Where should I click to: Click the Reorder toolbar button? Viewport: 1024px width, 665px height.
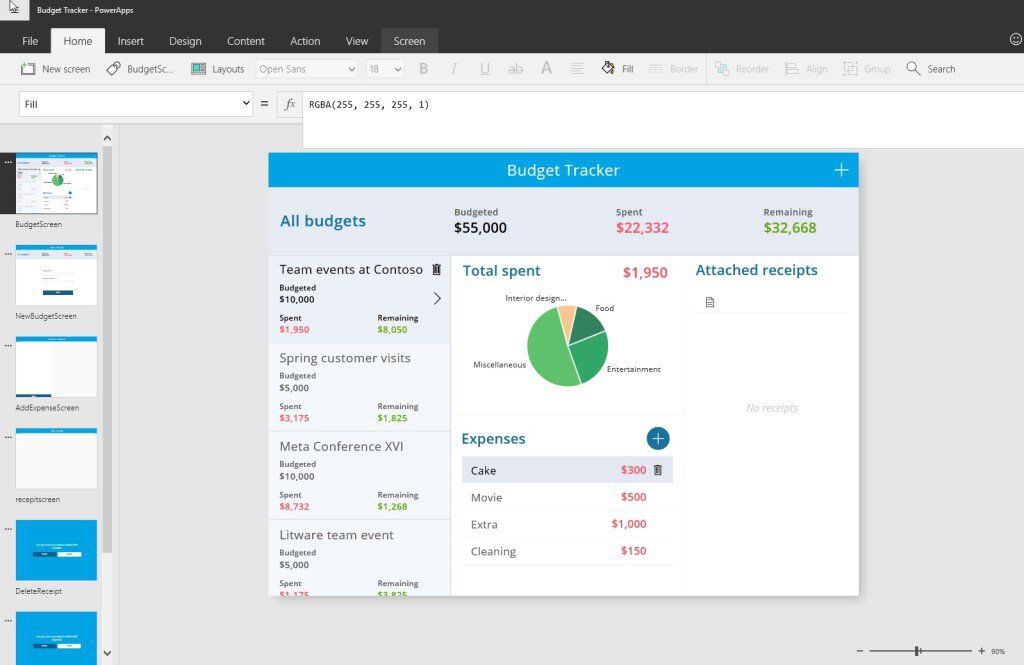pos(741,69)
